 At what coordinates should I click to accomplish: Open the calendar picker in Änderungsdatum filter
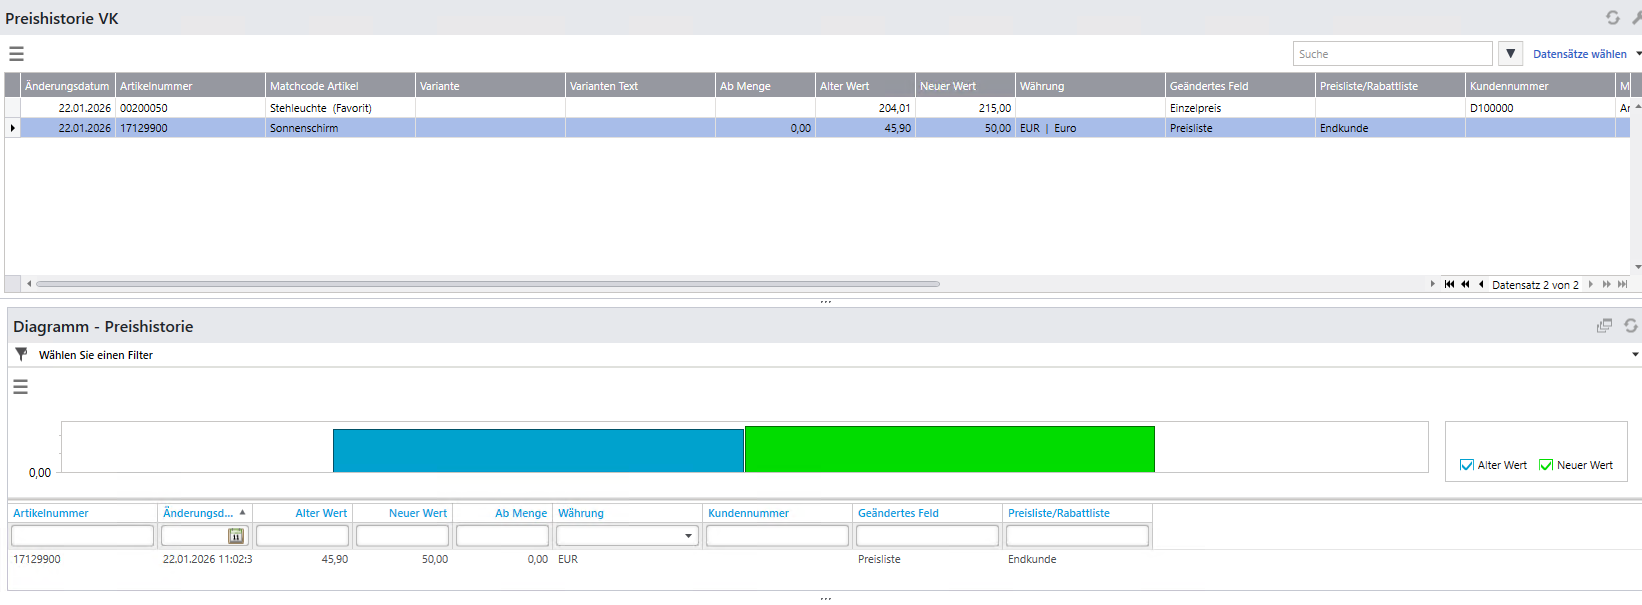236,536
